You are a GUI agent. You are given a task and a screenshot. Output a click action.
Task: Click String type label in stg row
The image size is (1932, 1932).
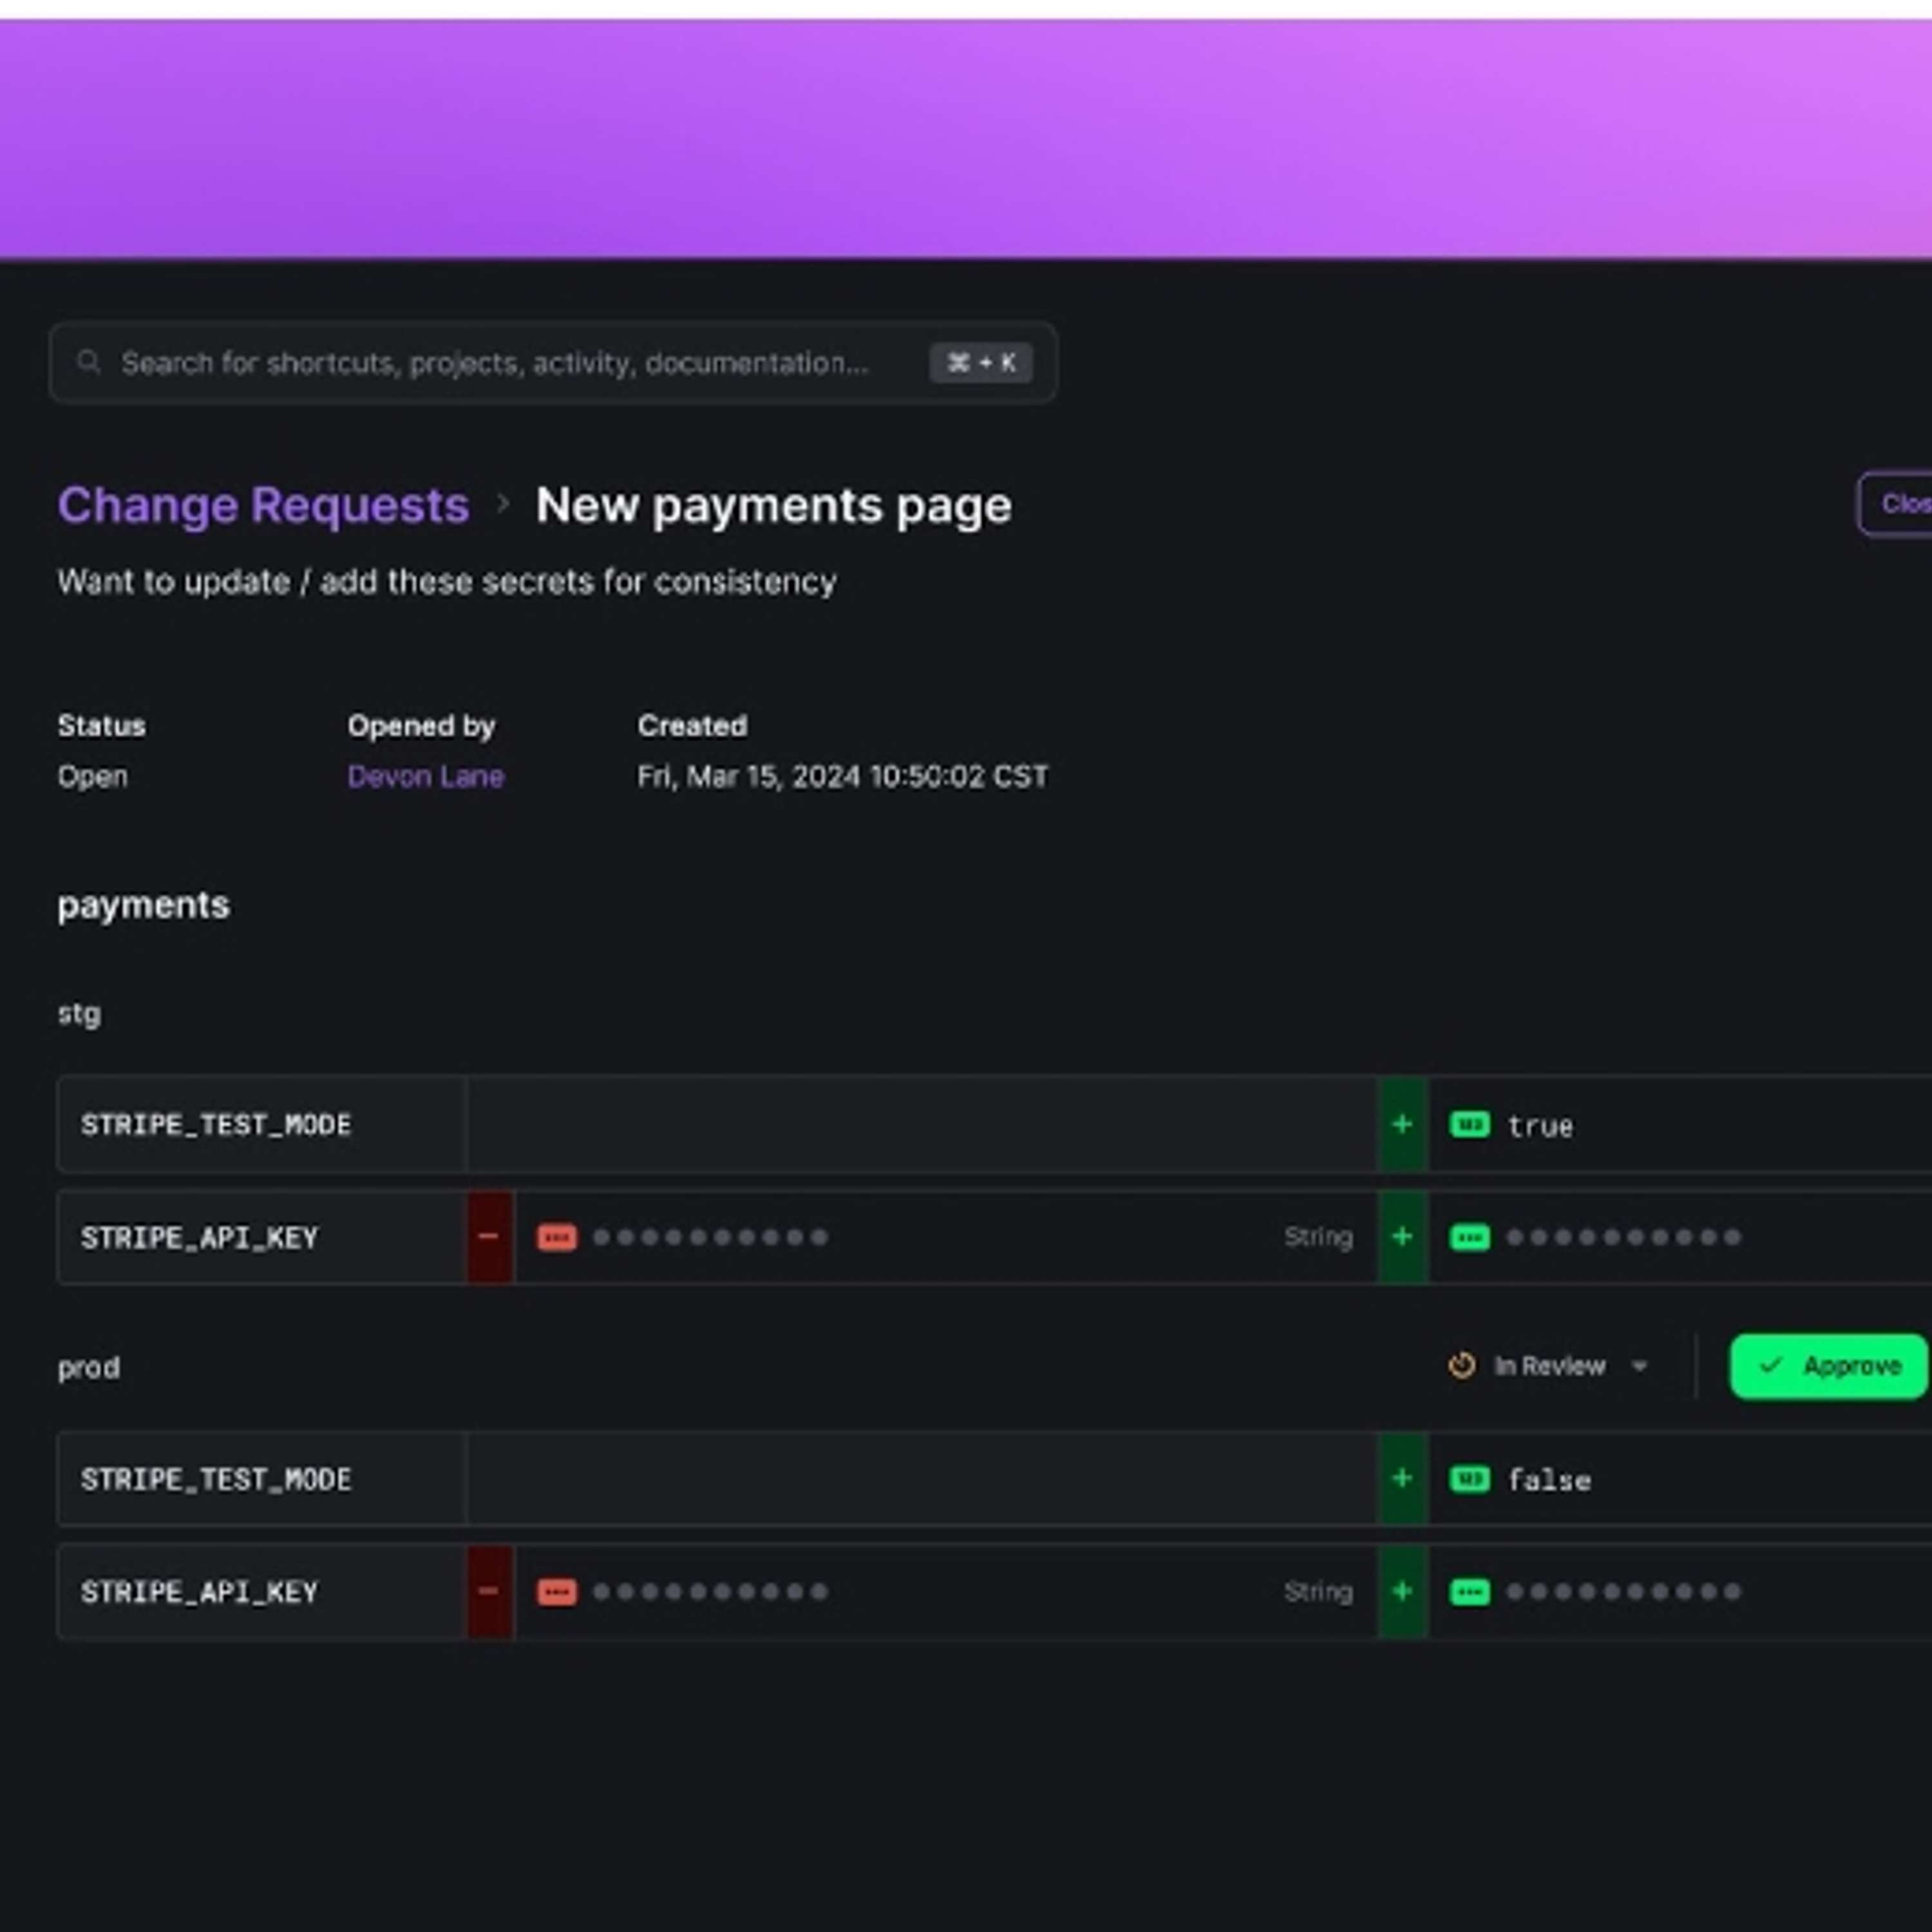click(1318, 1237)
